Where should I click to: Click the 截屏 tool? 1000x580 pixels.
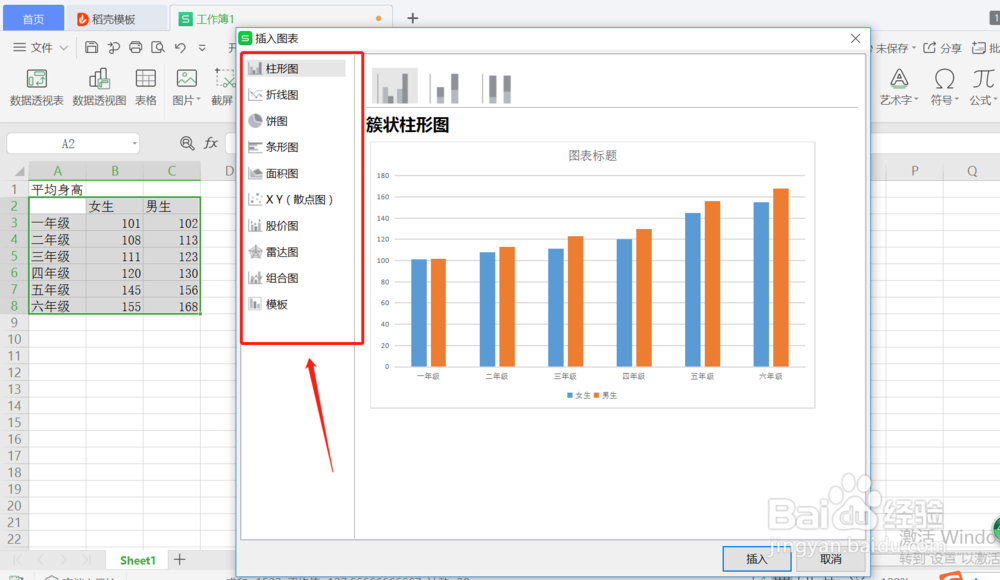pos(223,87)
